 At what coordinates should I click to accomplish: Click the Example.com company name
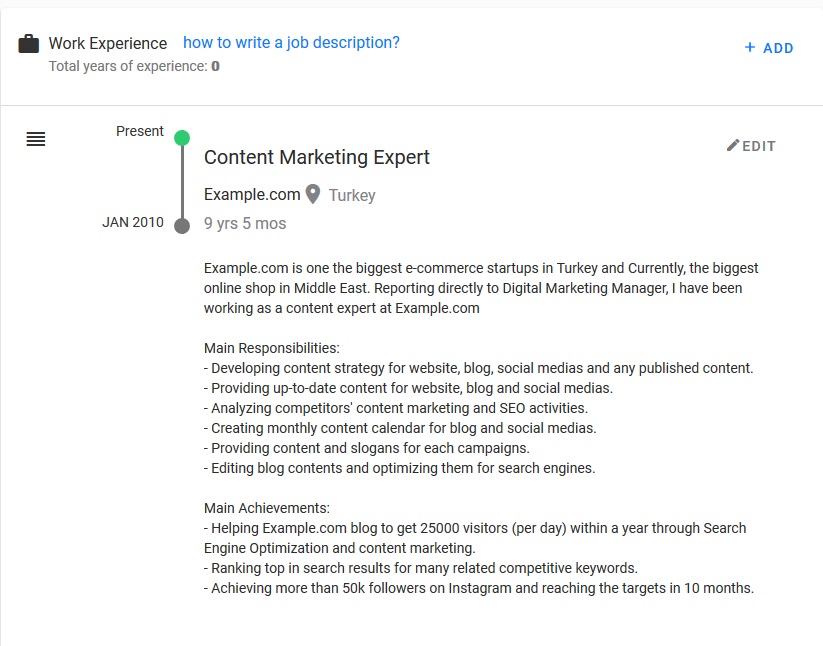pos(252,194)
